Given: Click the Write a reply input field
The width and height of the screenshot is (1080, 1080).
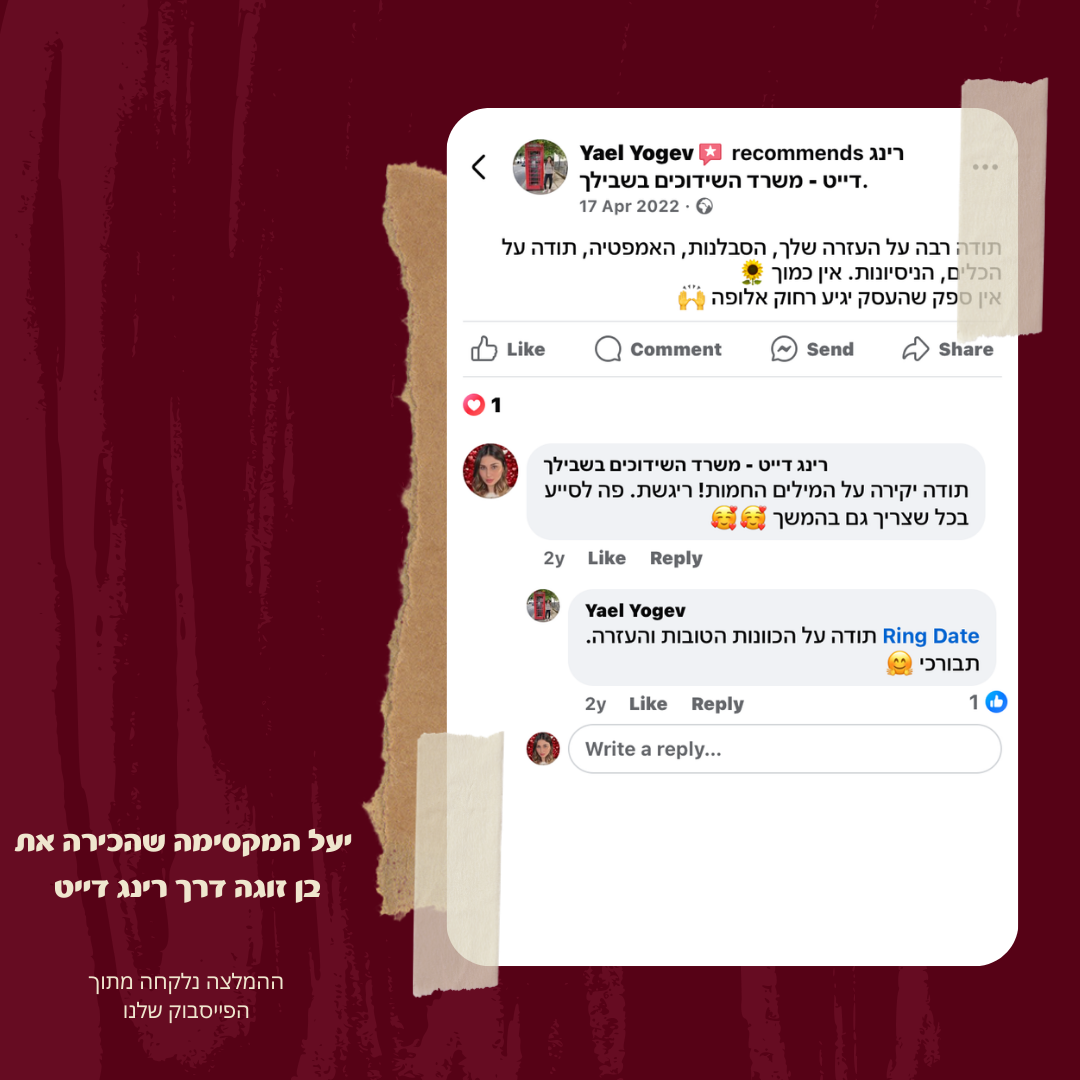Looking at the screenshot, I should 785,749.
